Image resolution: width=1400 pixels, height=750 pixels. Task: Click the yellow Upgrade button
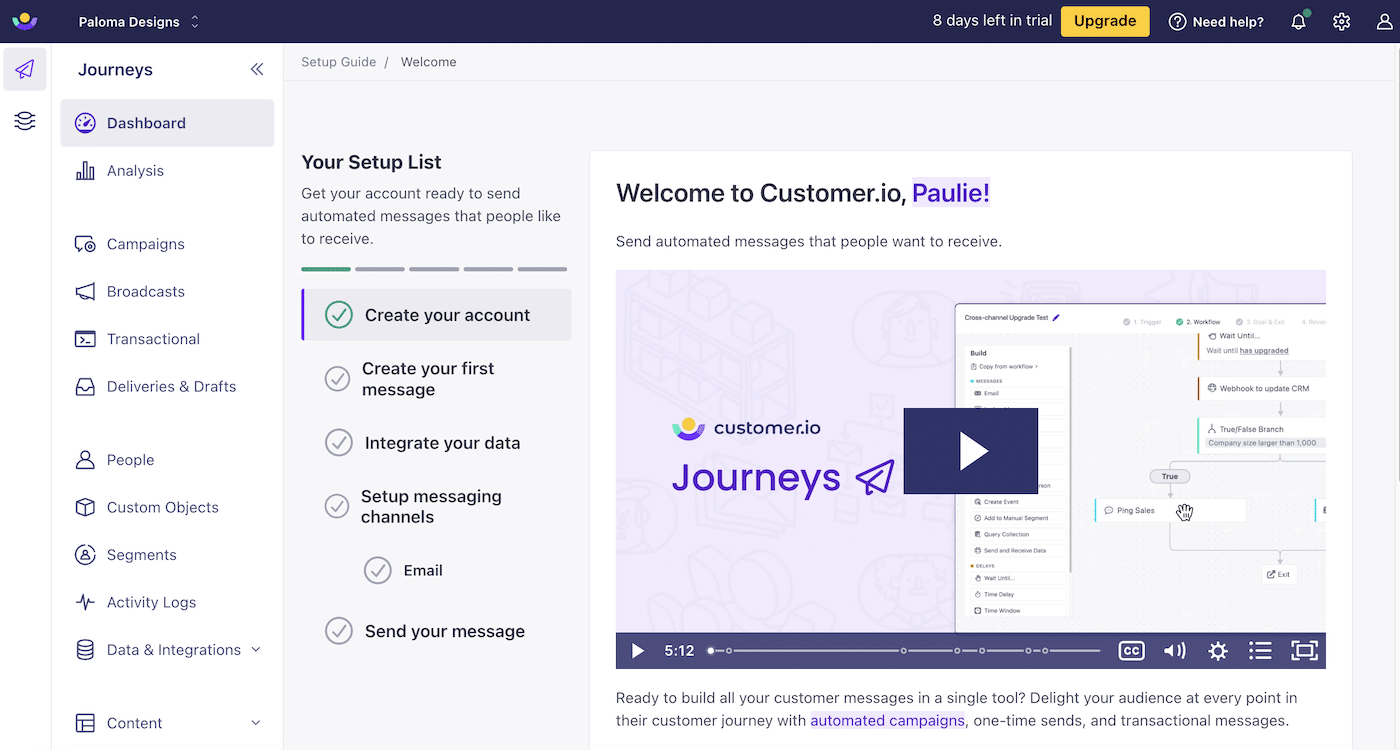click(1105, 21)
